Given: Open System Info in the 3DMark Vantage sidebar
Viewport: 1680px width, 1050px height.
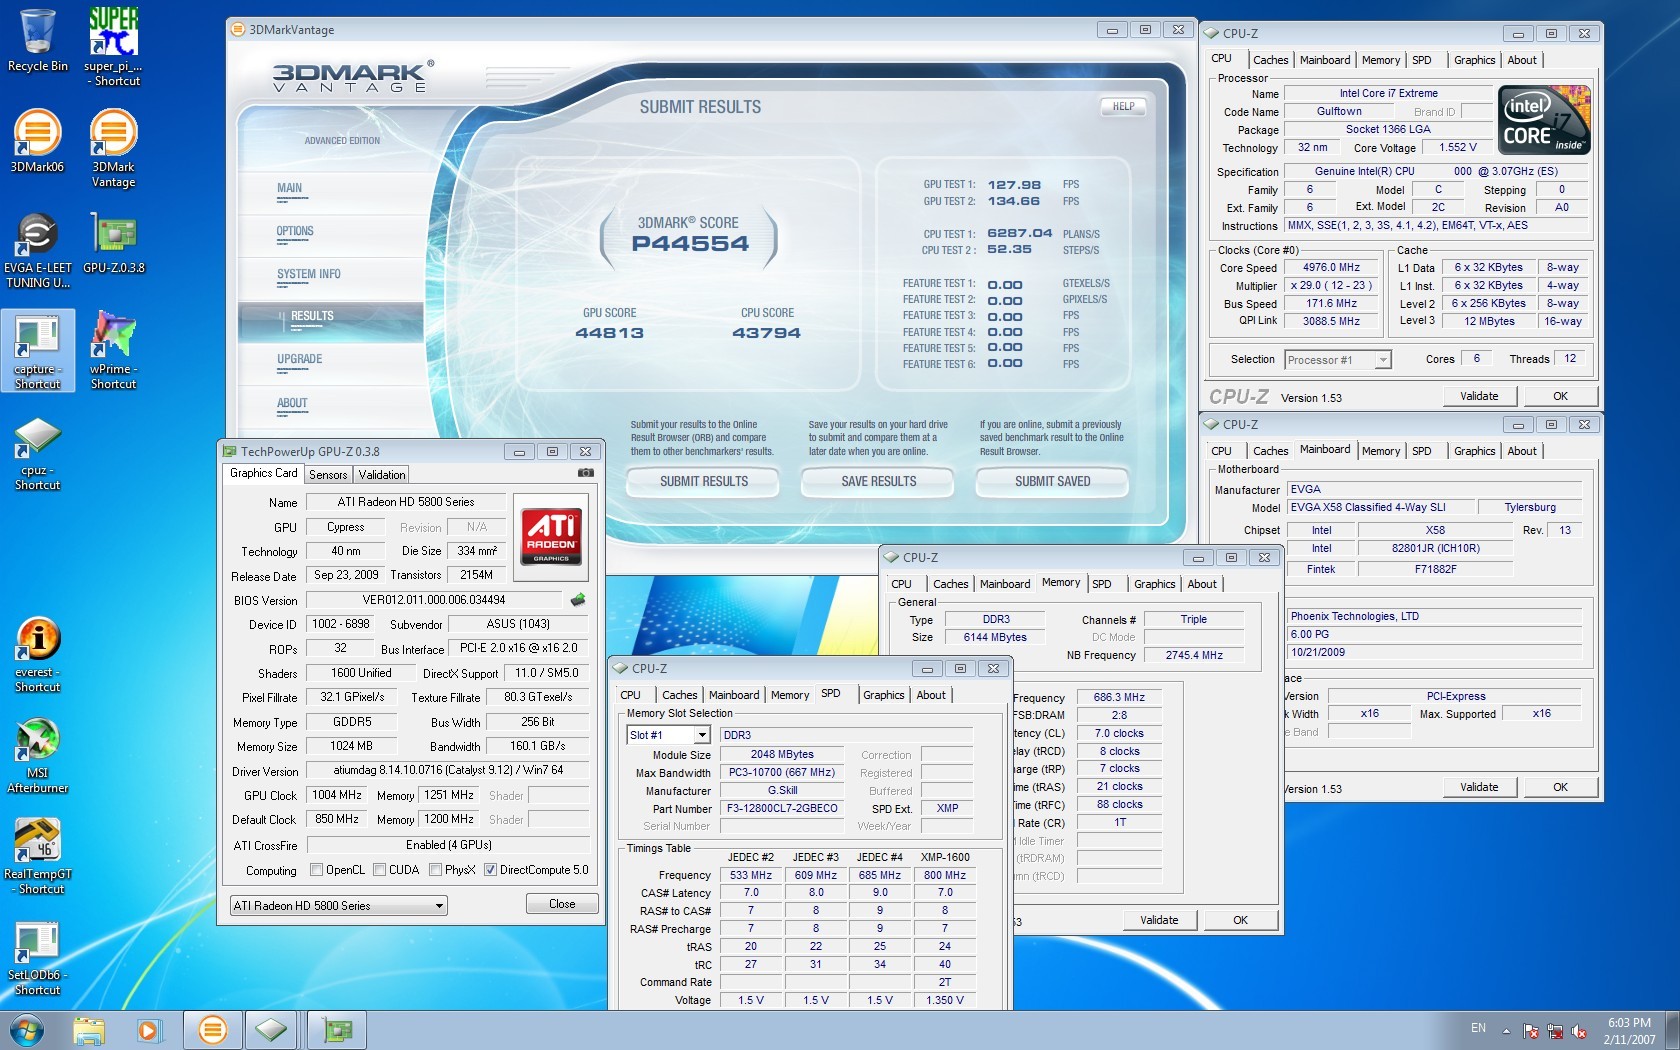Looking at the screenshot, I should coord(309,274).
